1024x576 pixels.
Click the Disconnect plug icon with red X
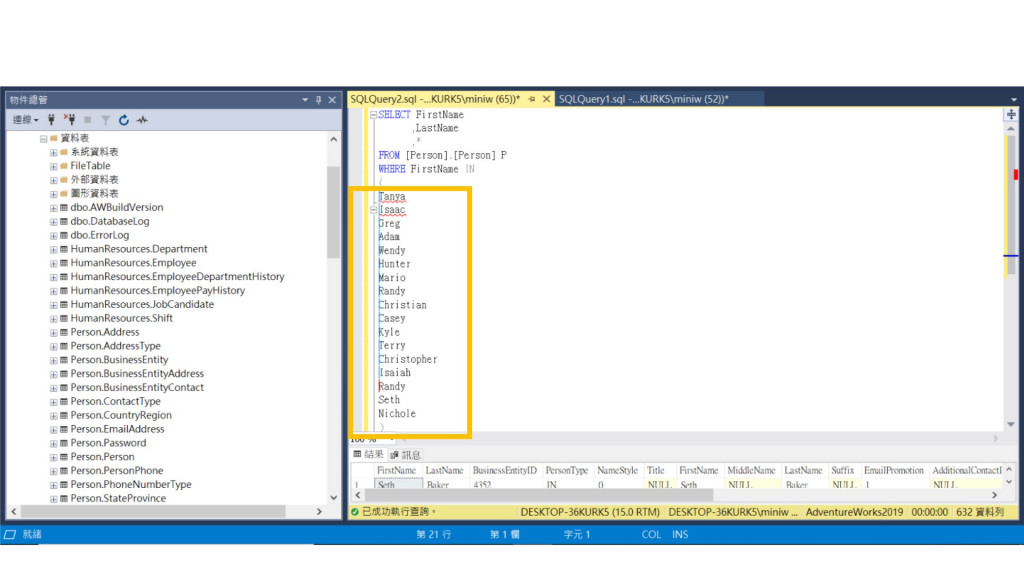coord(69,120)
